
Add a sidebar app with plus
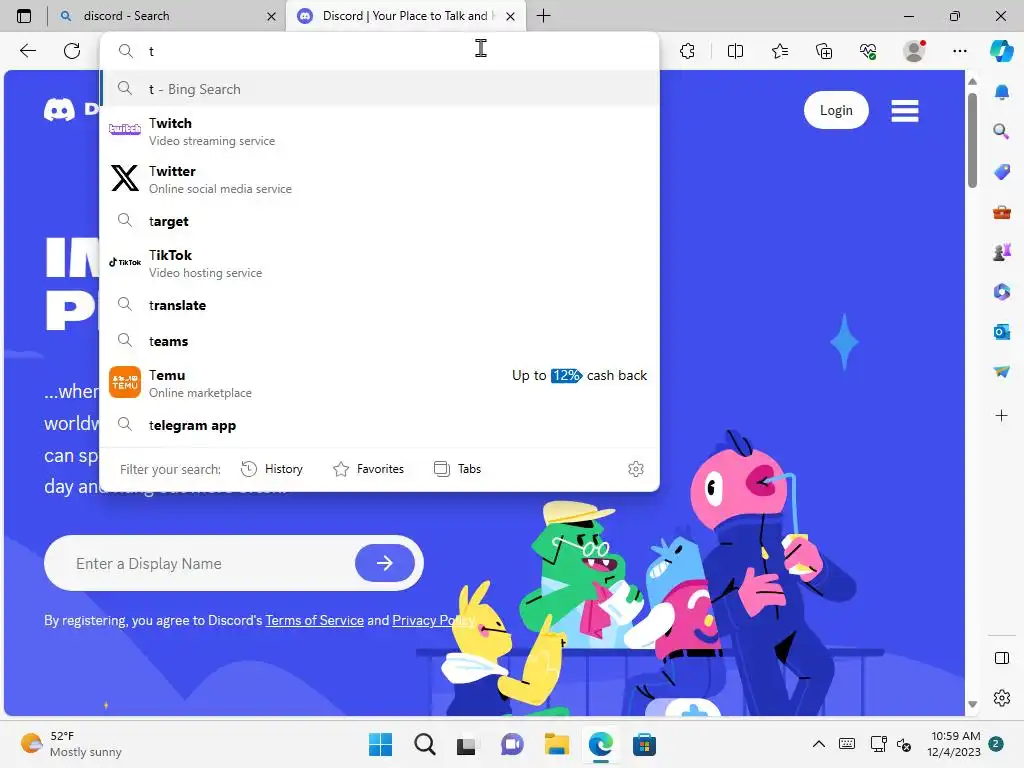1002,415
